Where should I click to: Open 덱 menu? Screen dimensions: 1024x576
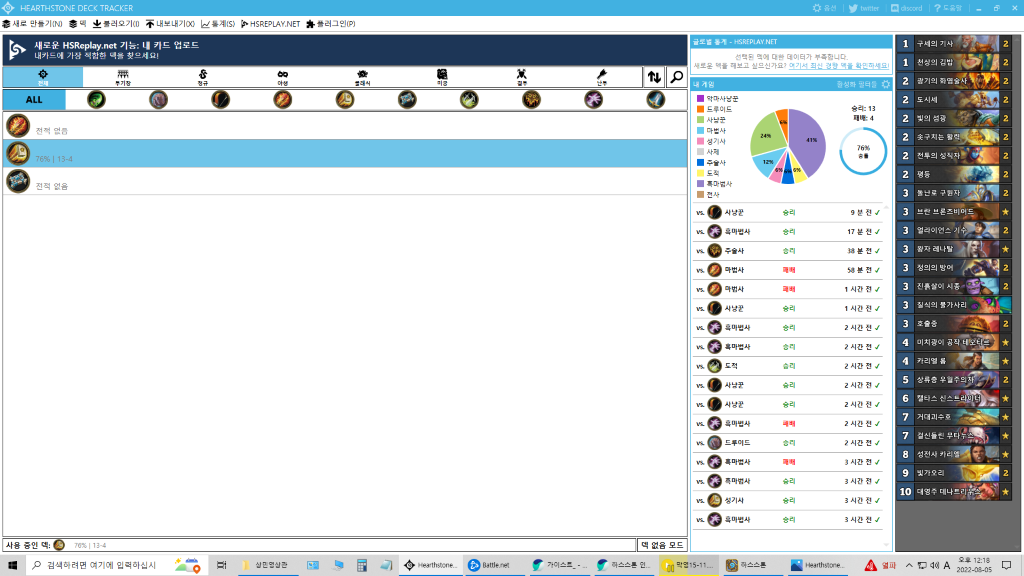(78, 24)
